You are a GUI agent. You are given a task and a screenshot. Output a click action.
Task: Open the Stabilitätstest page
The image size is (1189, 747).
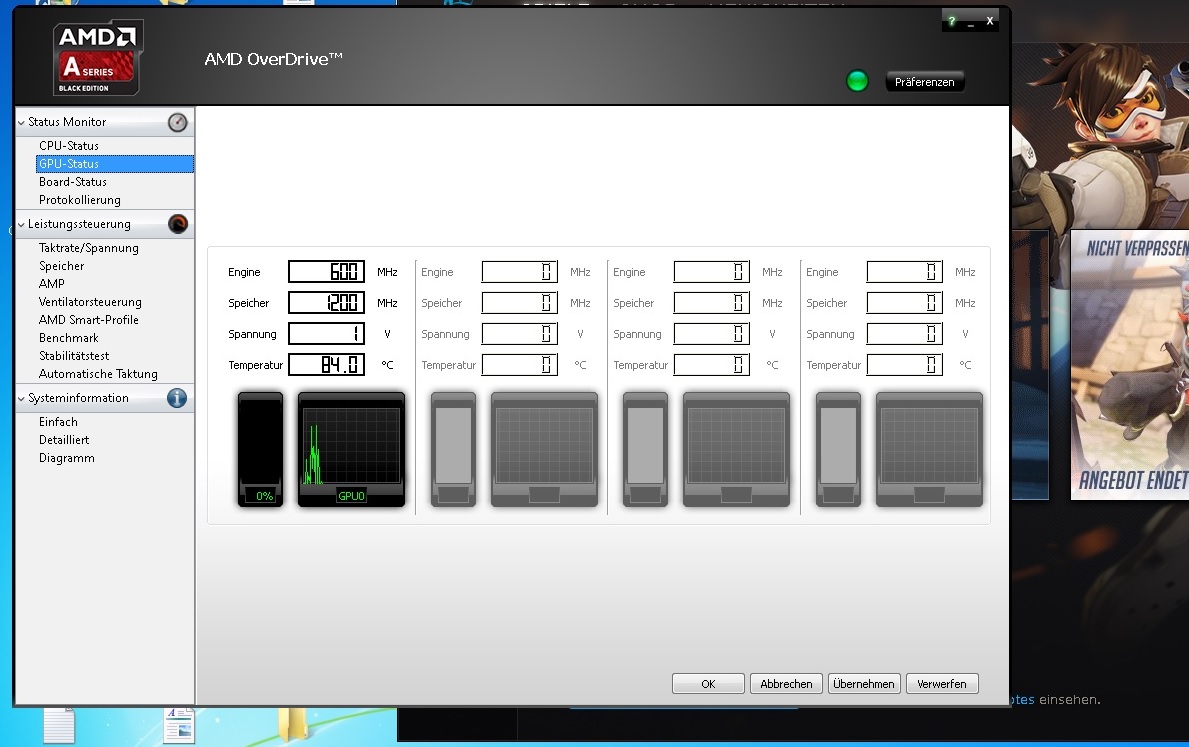[74, 356]
